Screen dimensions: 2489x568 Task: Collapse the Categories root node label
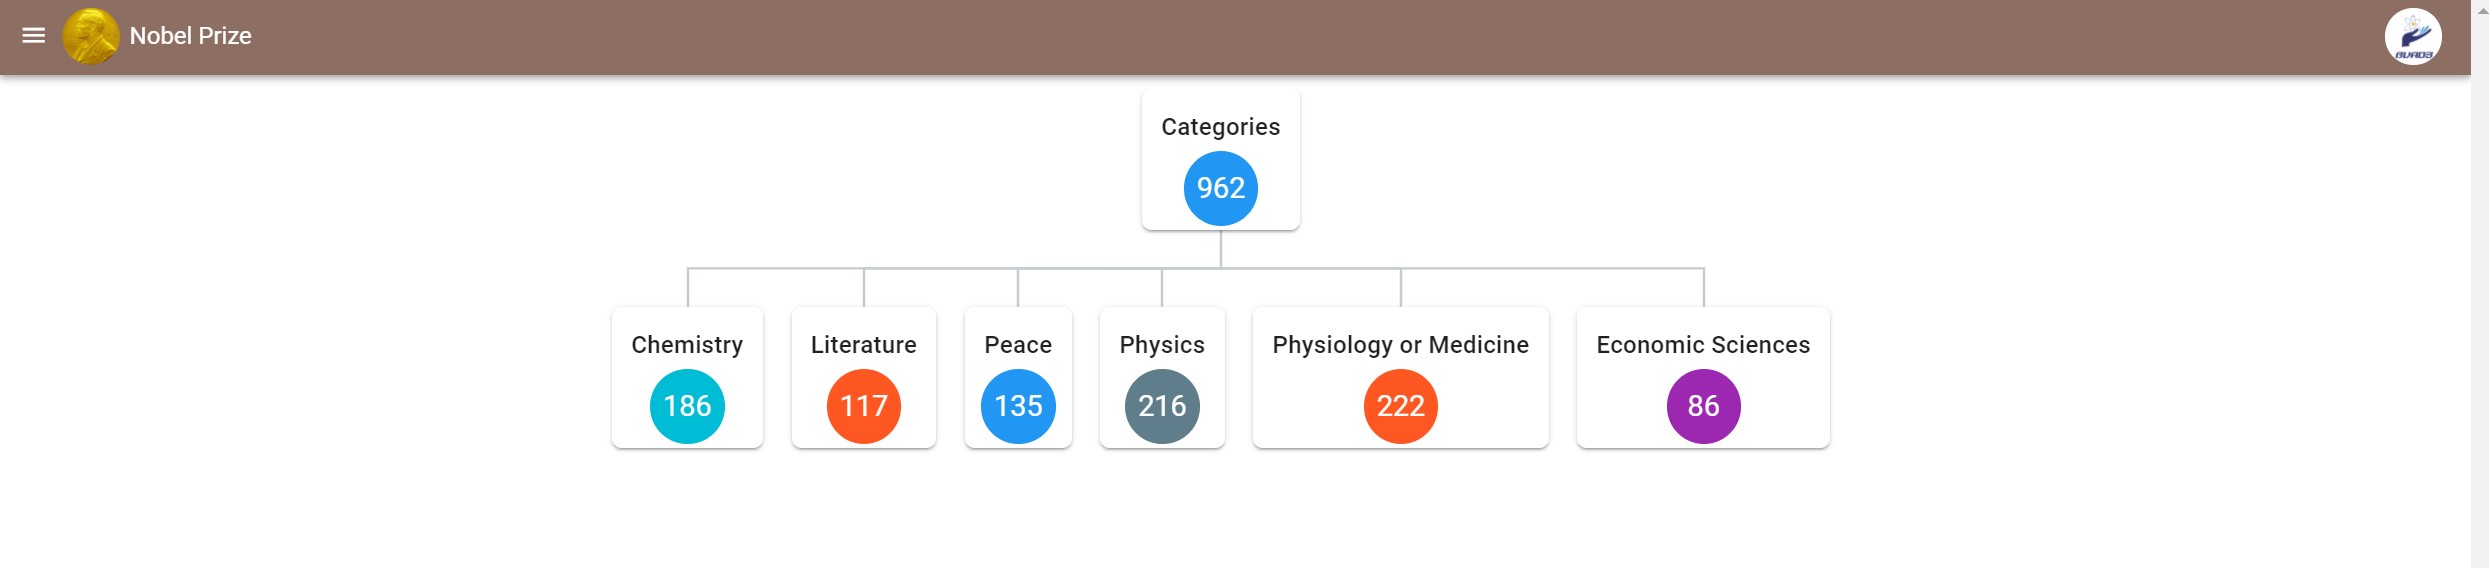[1220, 127]
